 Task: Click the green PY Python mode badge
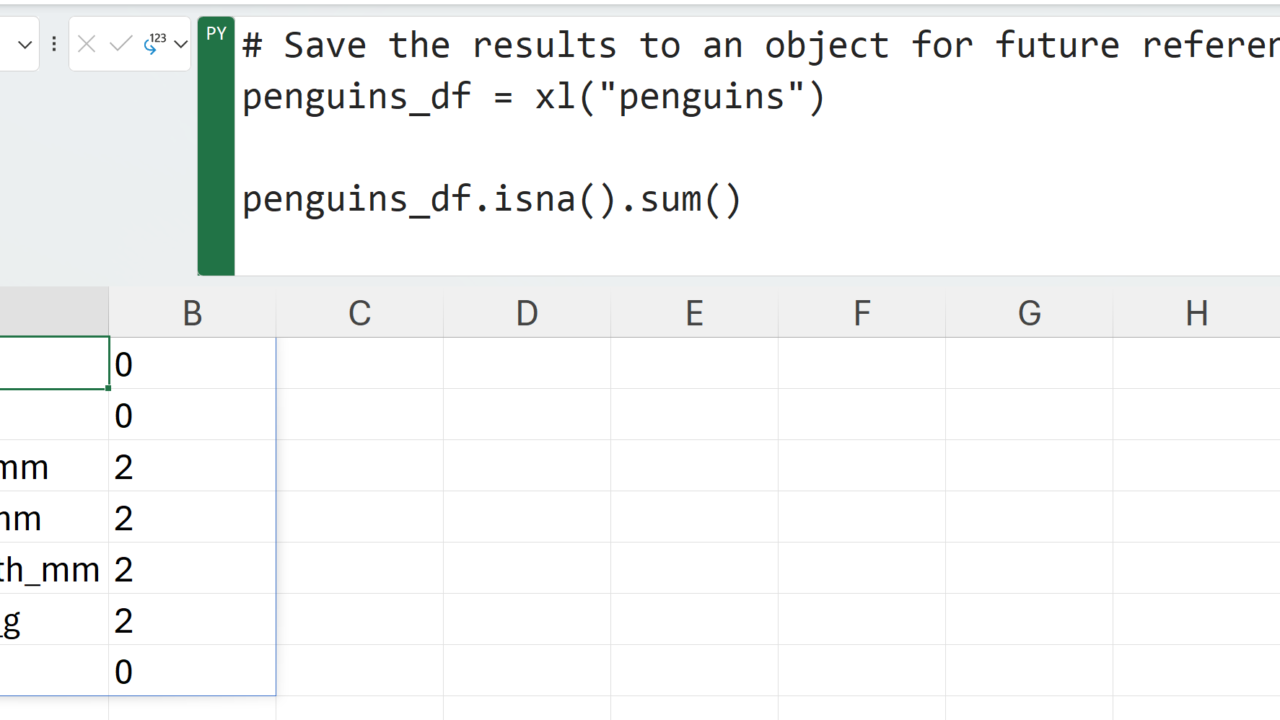click(216, 34)
